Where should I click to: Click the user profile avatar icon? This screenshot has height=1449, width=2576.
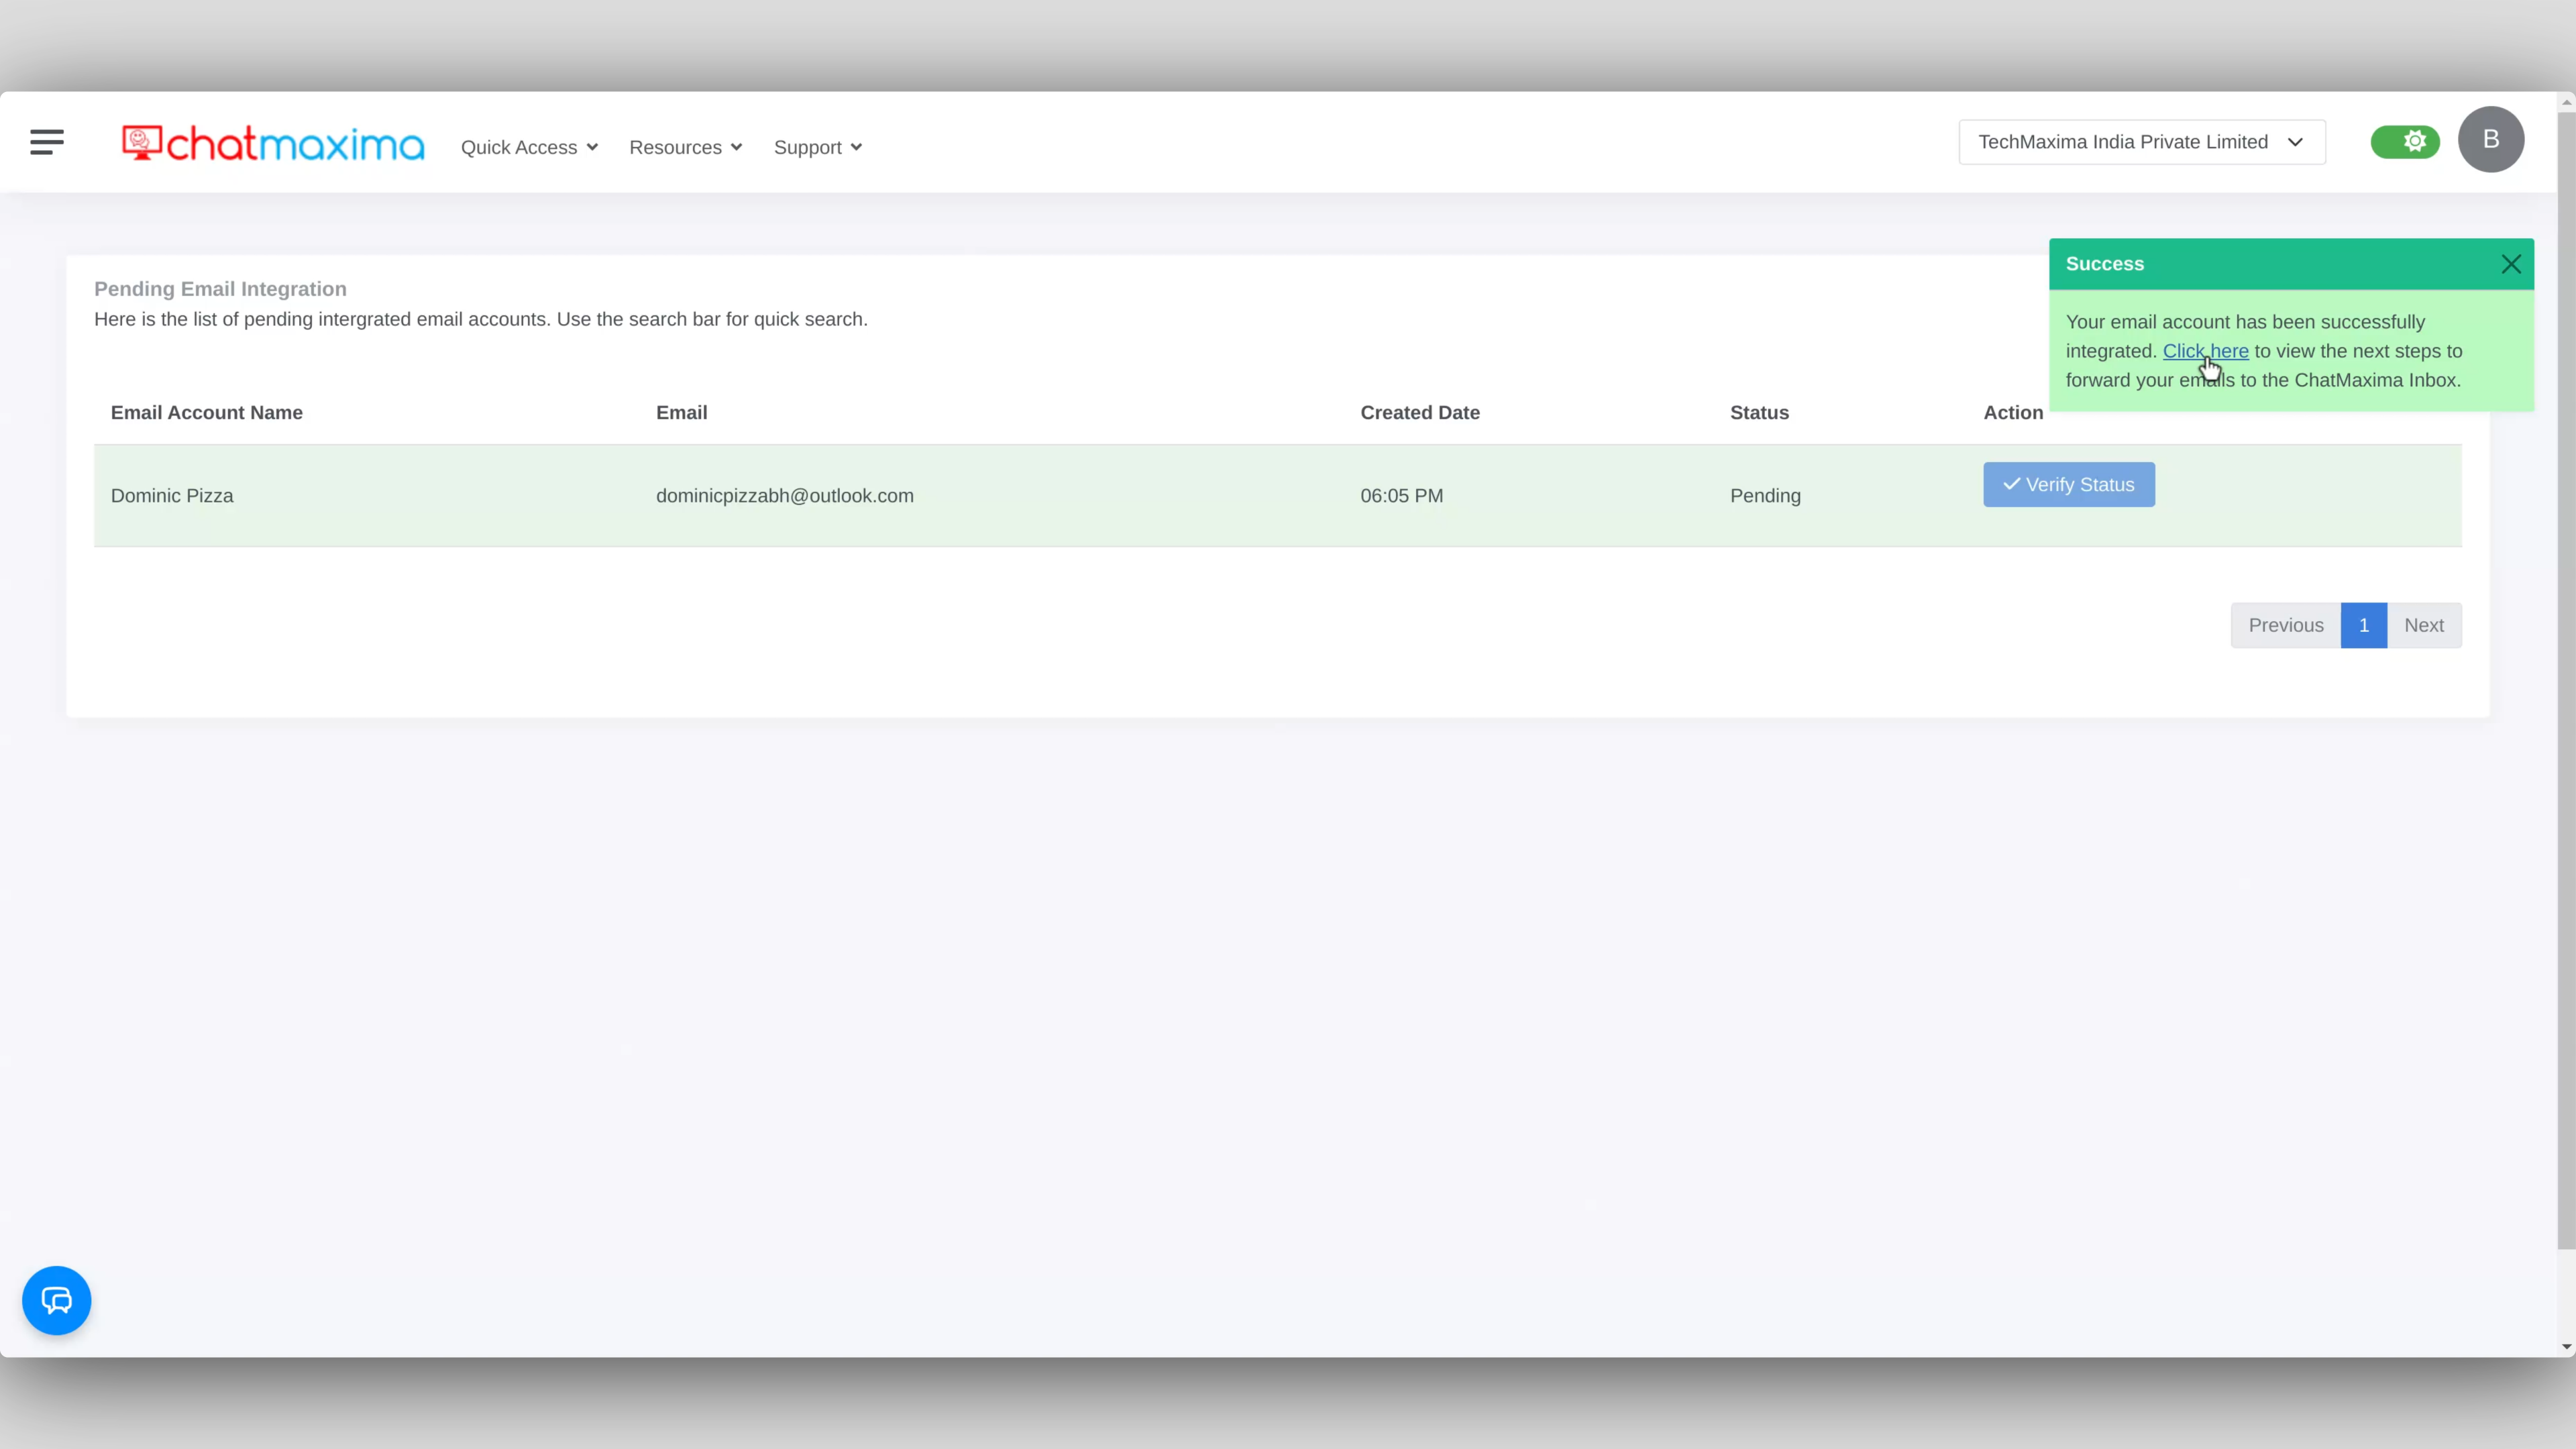(2491, 140)
